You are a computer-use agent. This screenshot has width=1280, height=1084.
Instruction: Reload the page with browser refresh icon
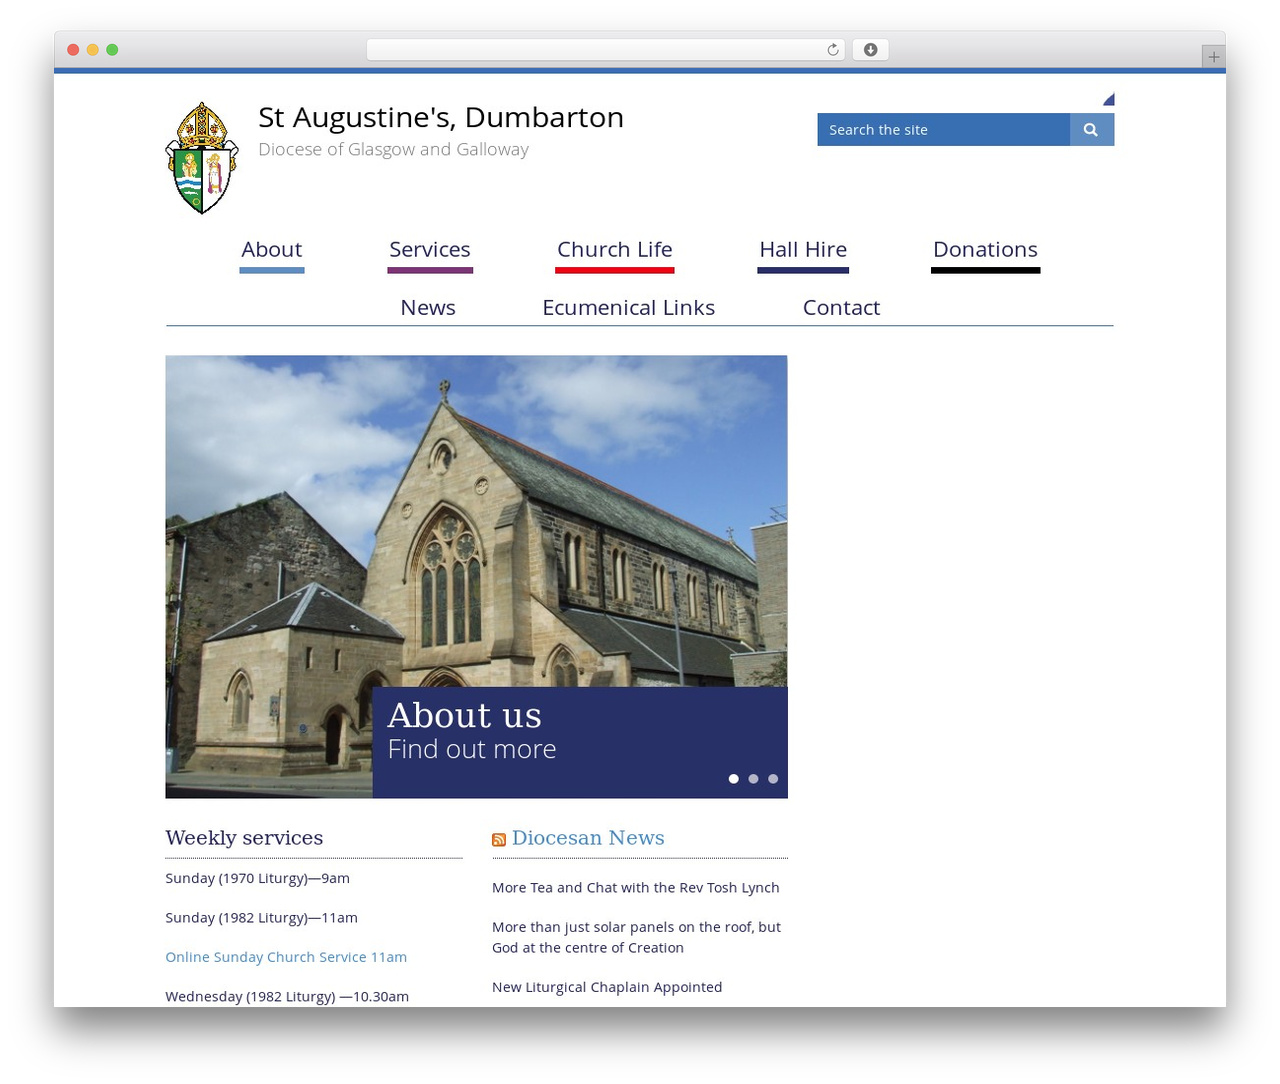[832, 50]
